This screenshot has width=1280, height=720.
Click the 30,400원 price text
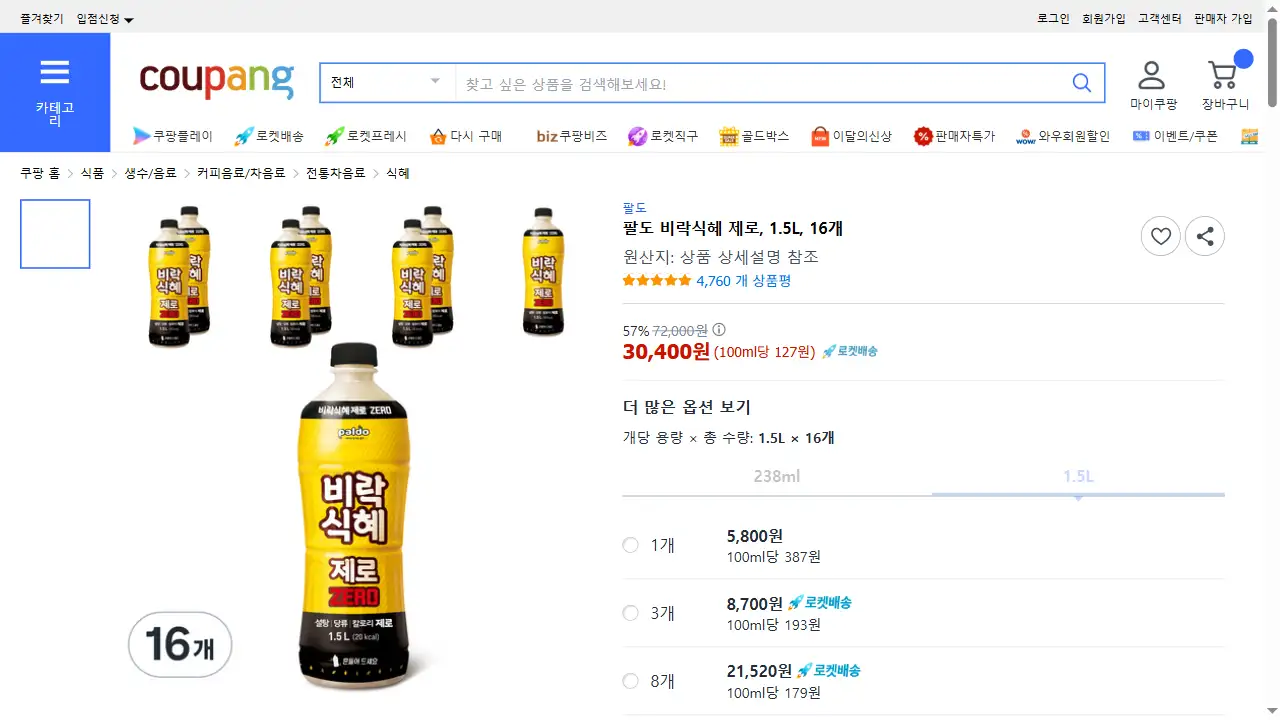pyautogui.click(x=666, y=351)
